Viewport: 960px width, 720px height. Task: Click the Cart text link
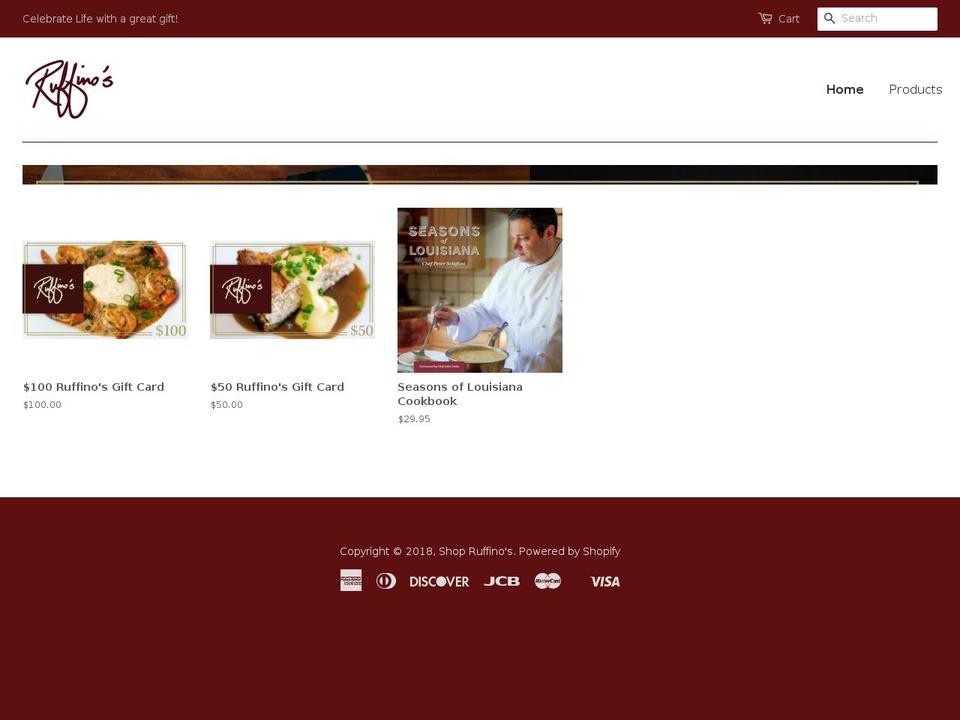(789, 19)
